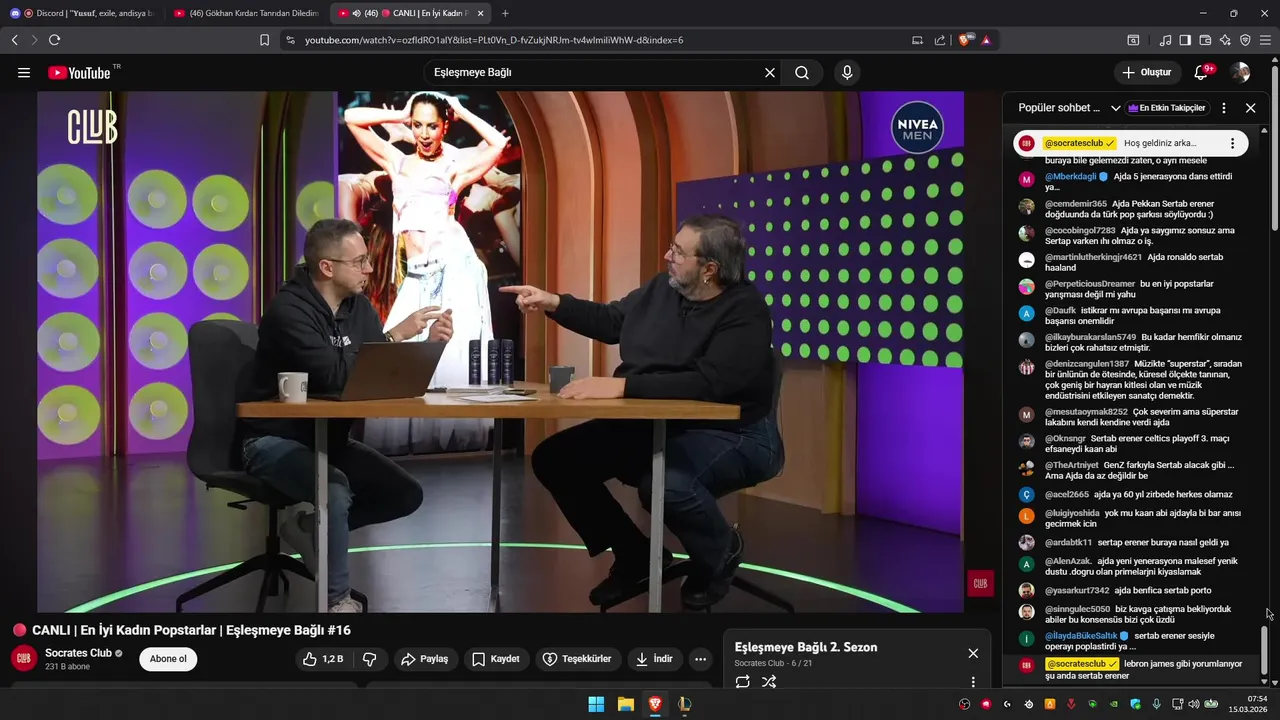Reload the page with refresh icon
The width and height of the screenshot is (1280, 720).
[x=54, y=40]
